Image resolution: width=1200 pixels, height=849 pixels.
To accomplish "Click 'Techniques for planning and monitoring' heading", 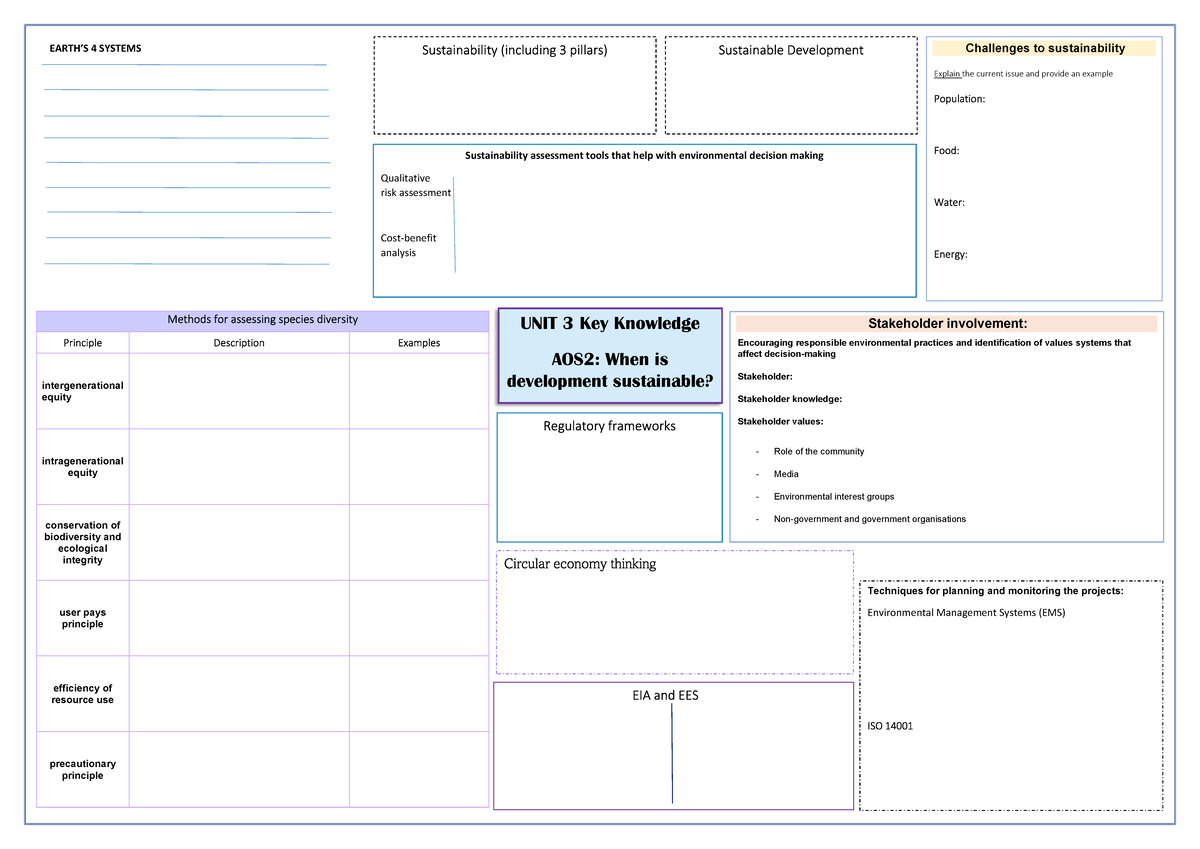I will pos(995,591).
